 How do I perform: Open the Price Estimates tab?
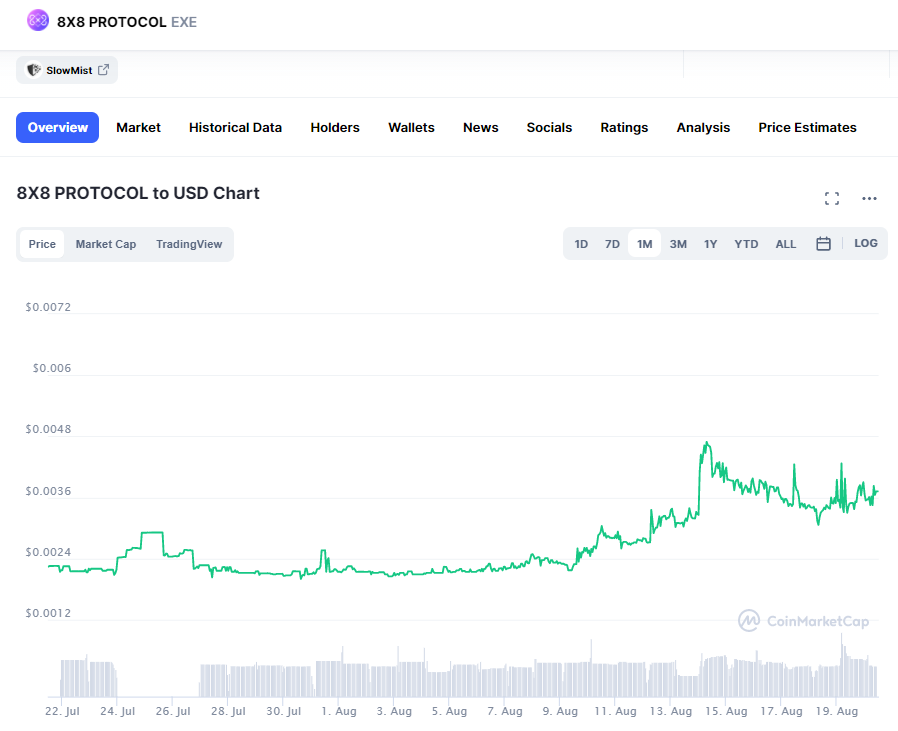[808, 127]
